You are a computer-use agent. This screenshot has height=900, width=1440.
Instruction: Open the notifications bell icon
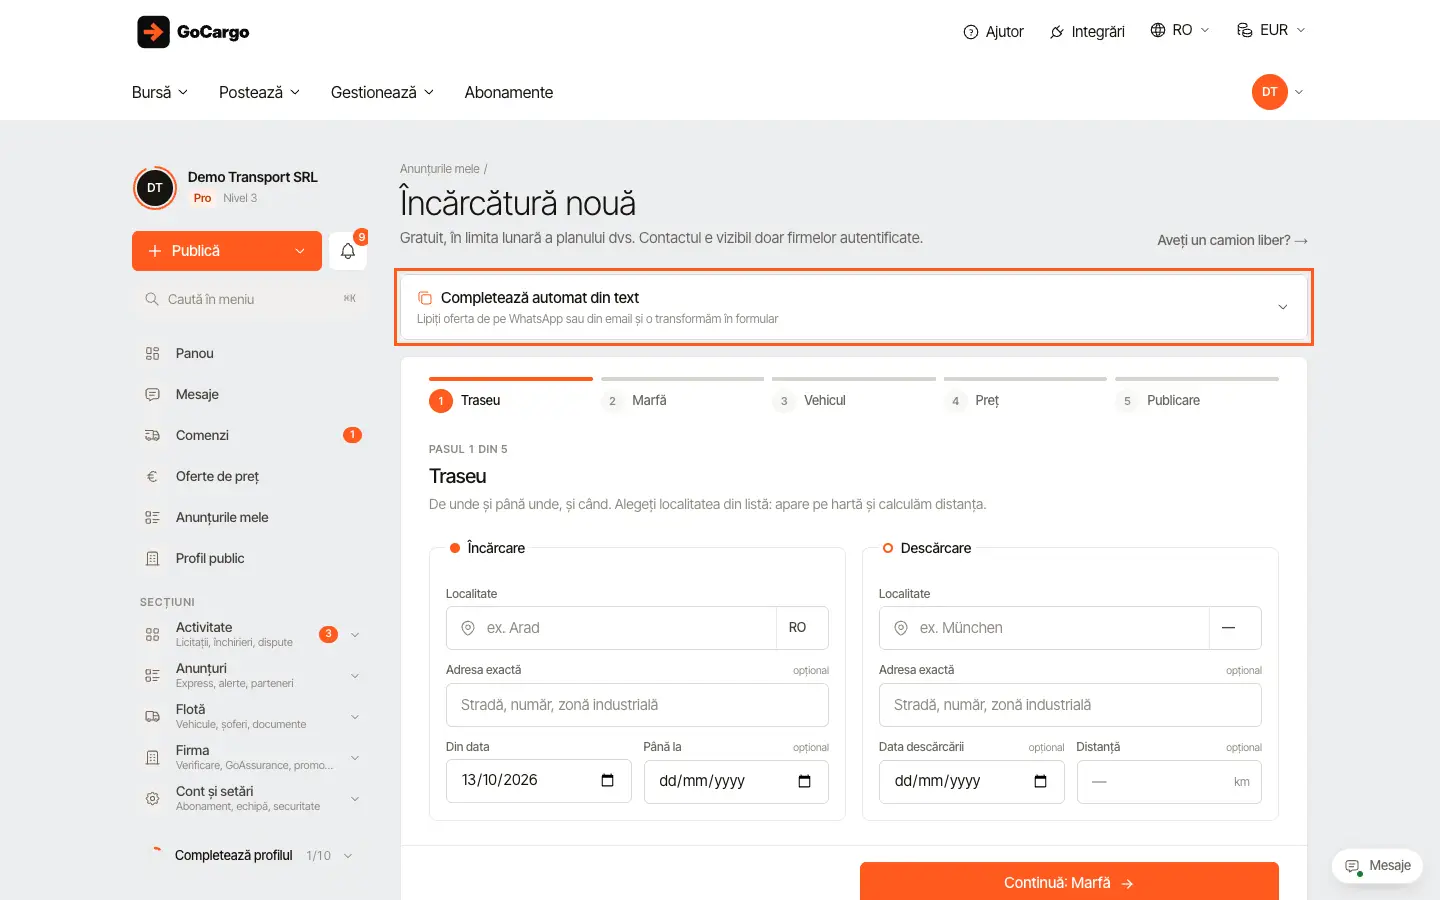pyautogui.click(x=348, y=251)
